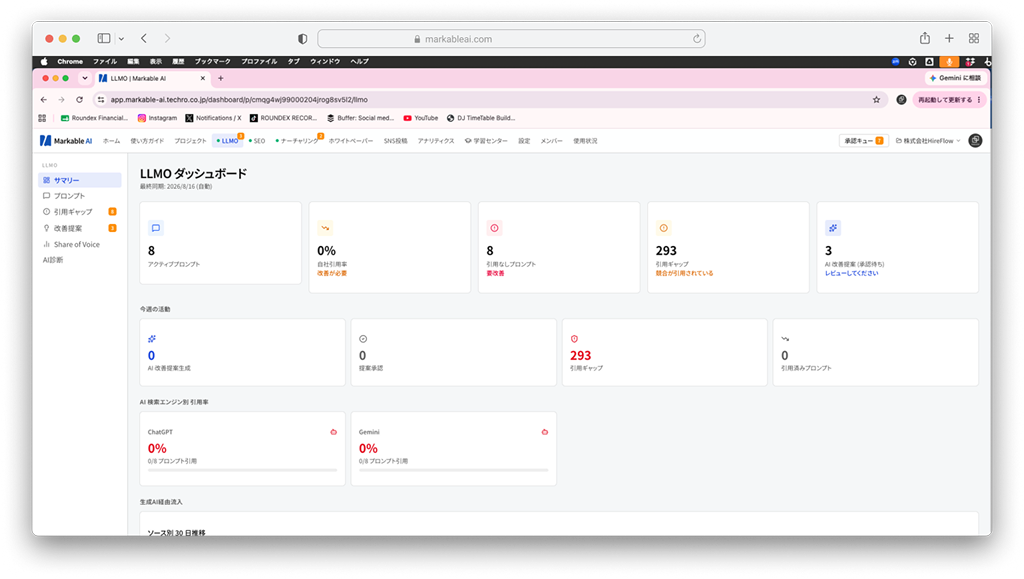Open the ファイル menu in the menu bar
Viewport: 1024px width, 579px height.
tap(104, 61)
